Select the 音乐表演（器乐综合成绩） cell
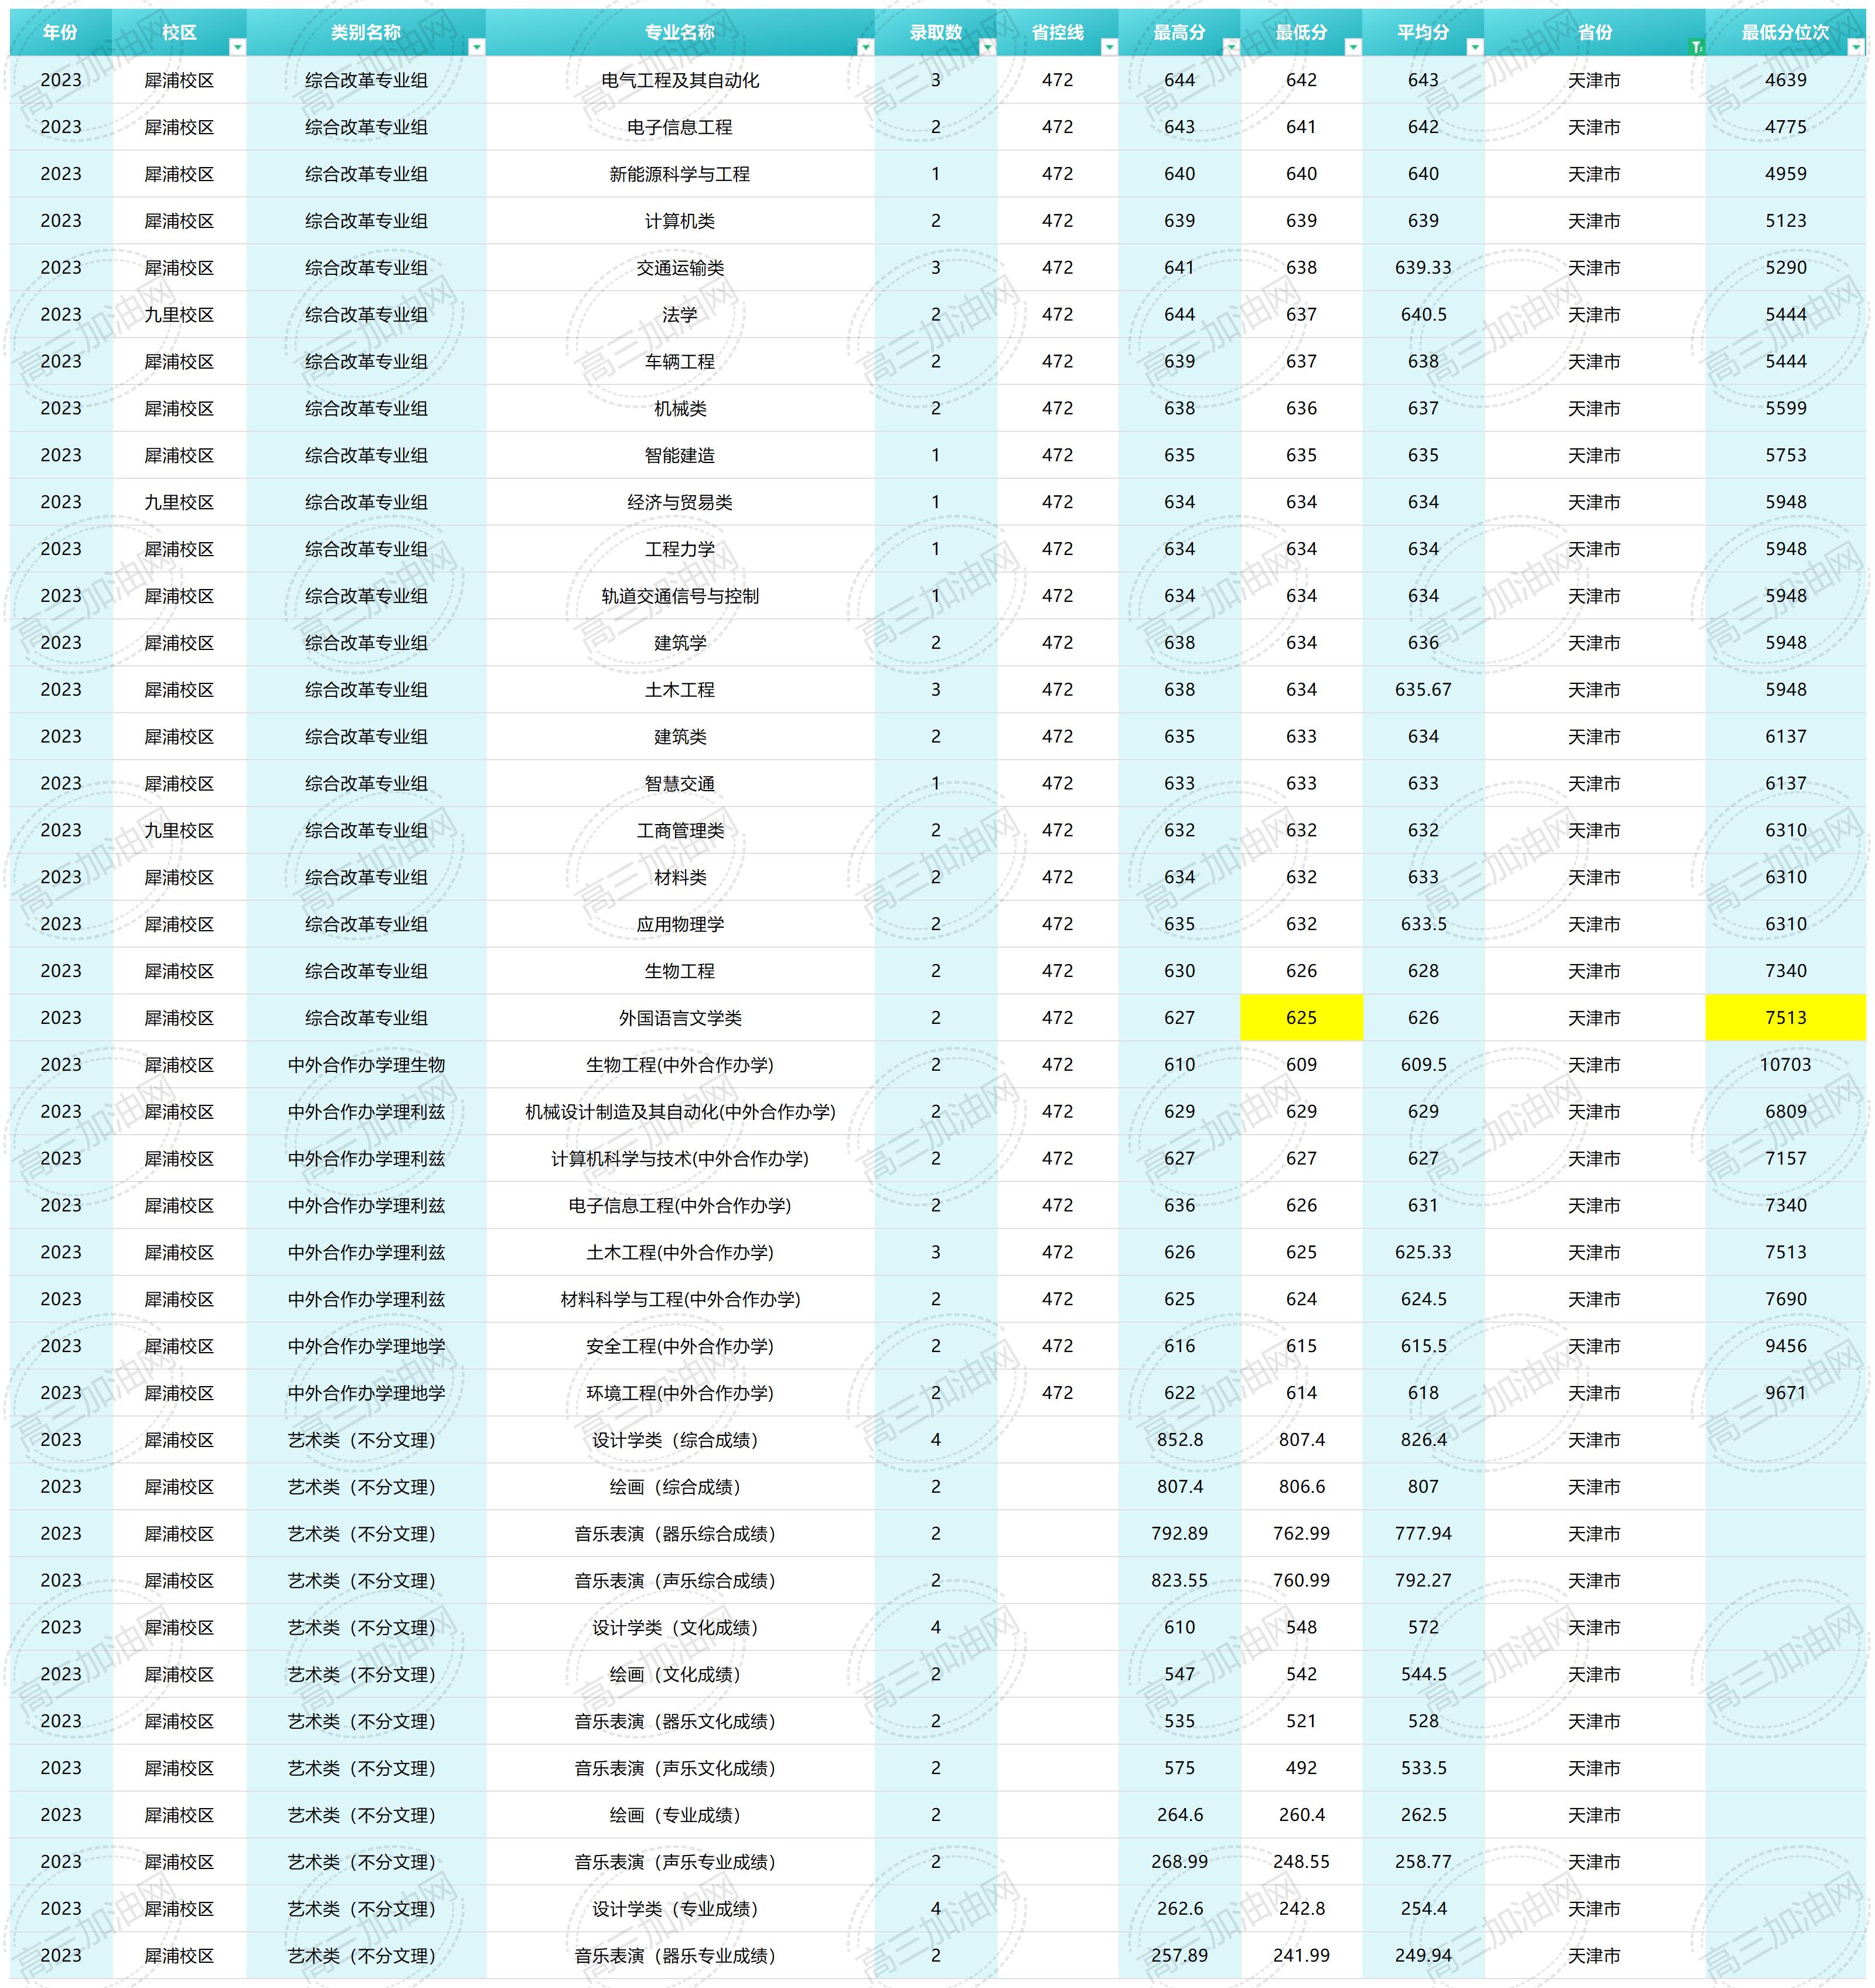This screenshot has height=1988, width=1875. pos(680,1534)
